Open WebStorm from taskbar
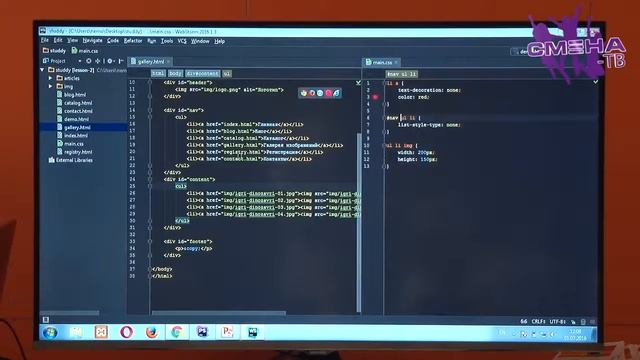The height and width of the screenshot is (360, 640). click(253, 332)
